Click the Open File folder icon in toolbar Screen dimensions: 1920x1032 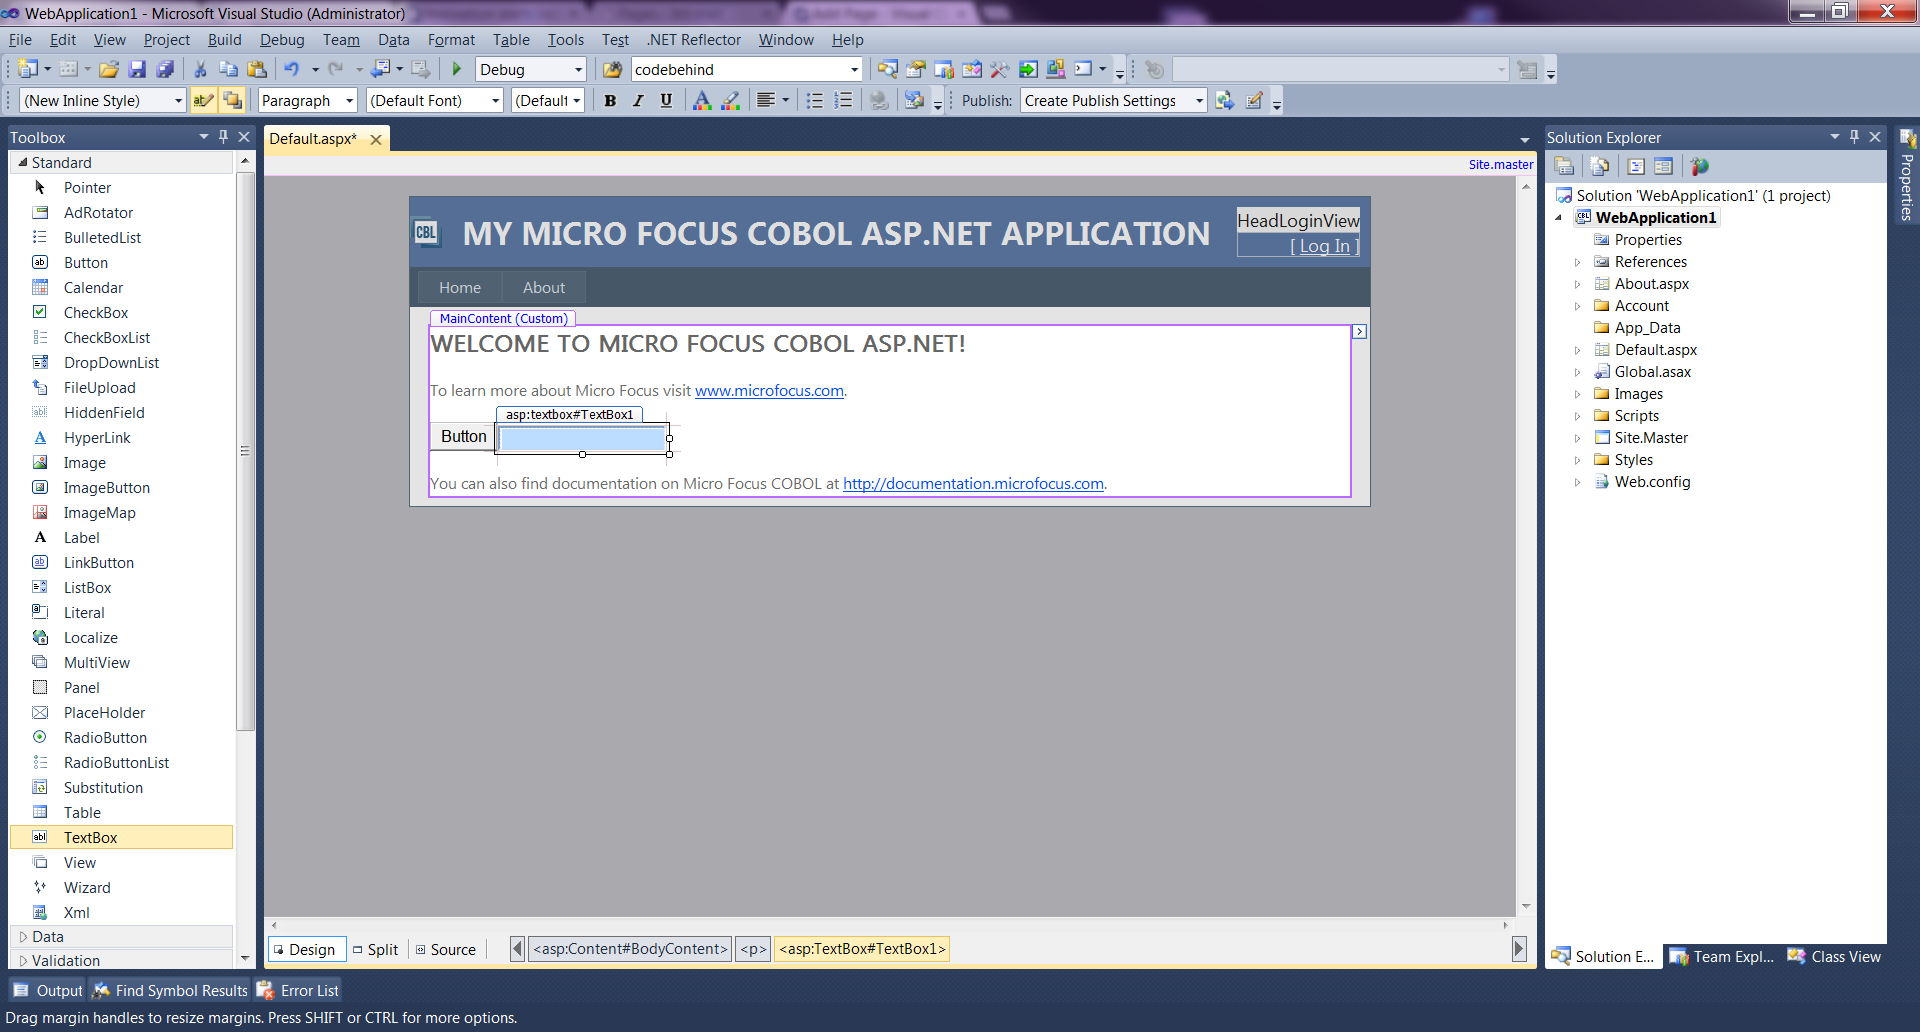click(109, 69)
